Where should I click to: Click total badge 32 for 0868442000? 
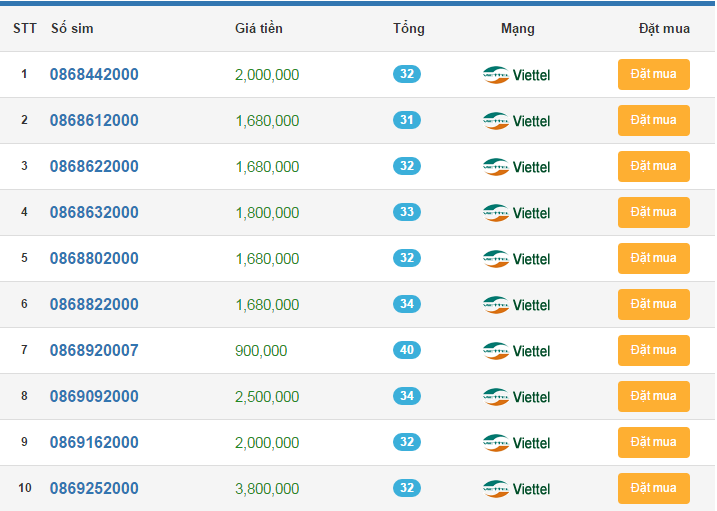(x=407, y=74)
